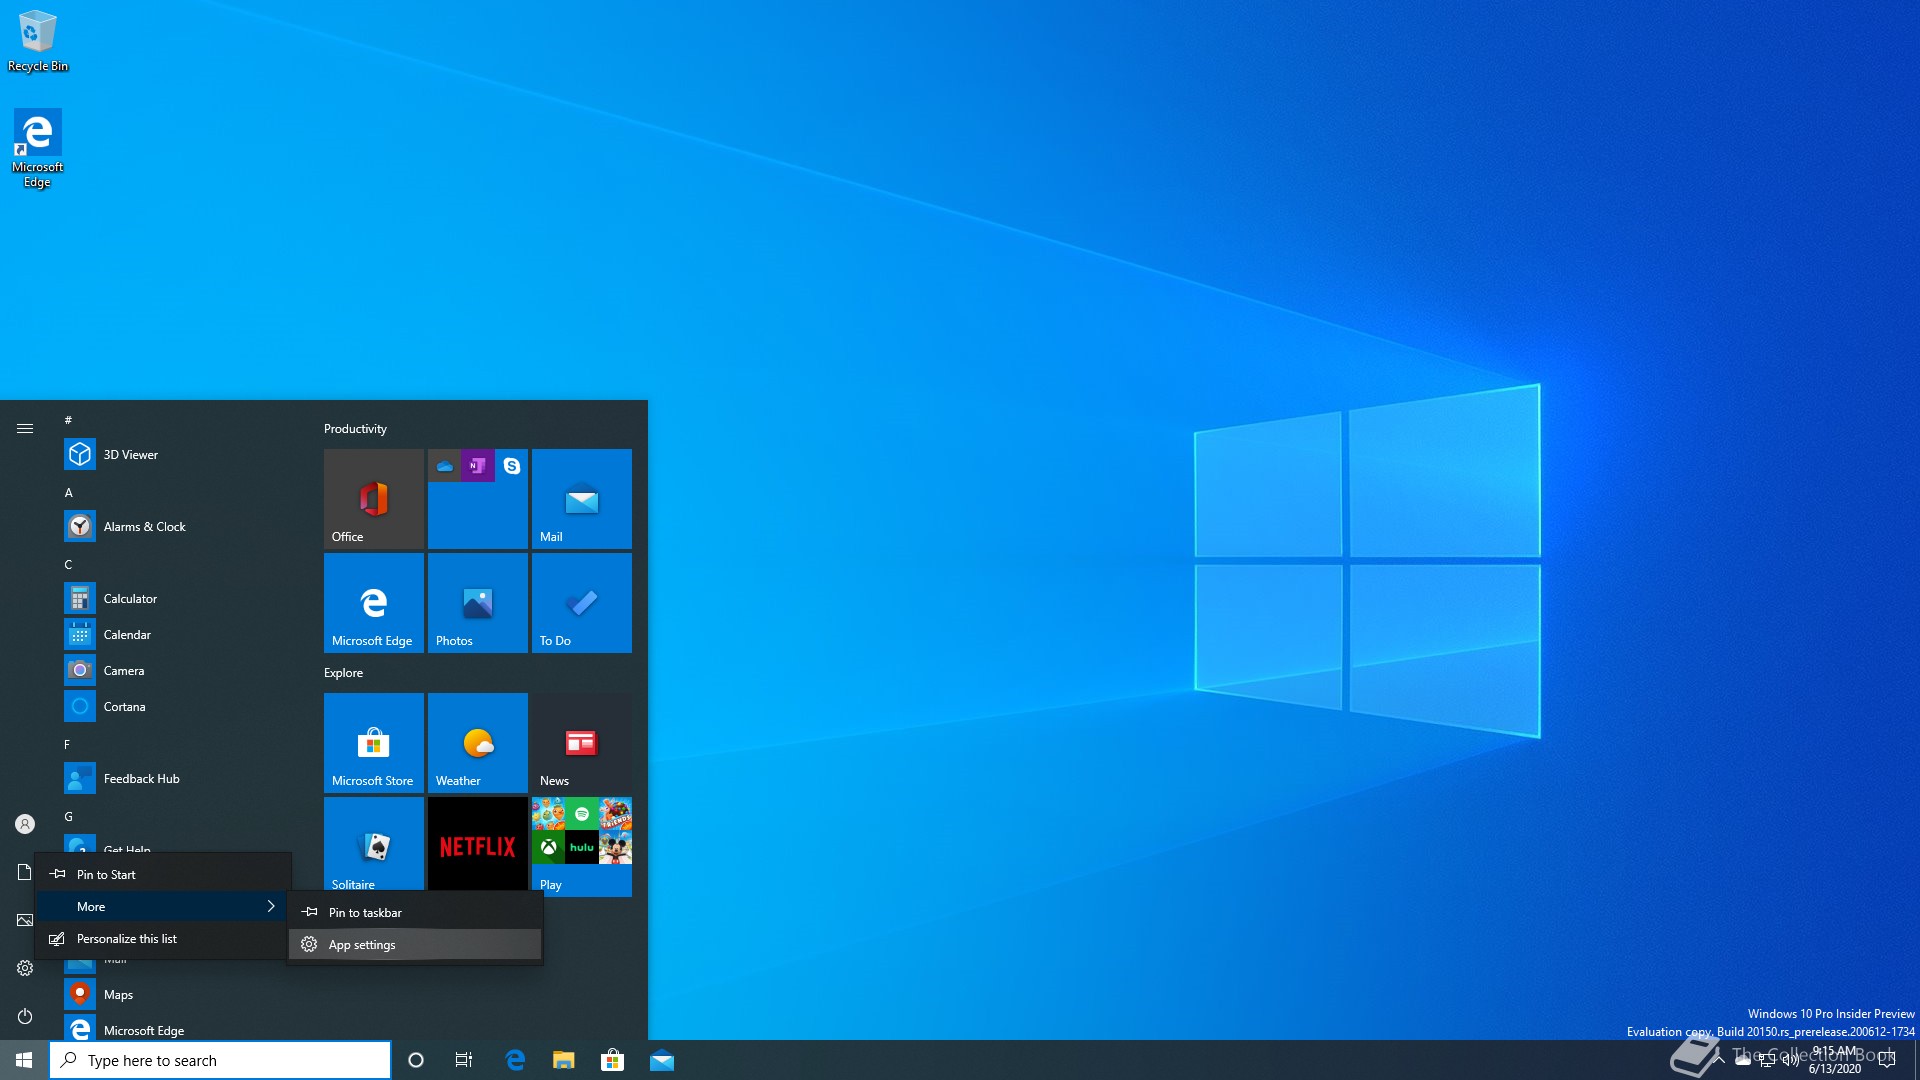Click the Weather tile
Viewport: 1920px width, 1080px height.
tap(478, 743)
